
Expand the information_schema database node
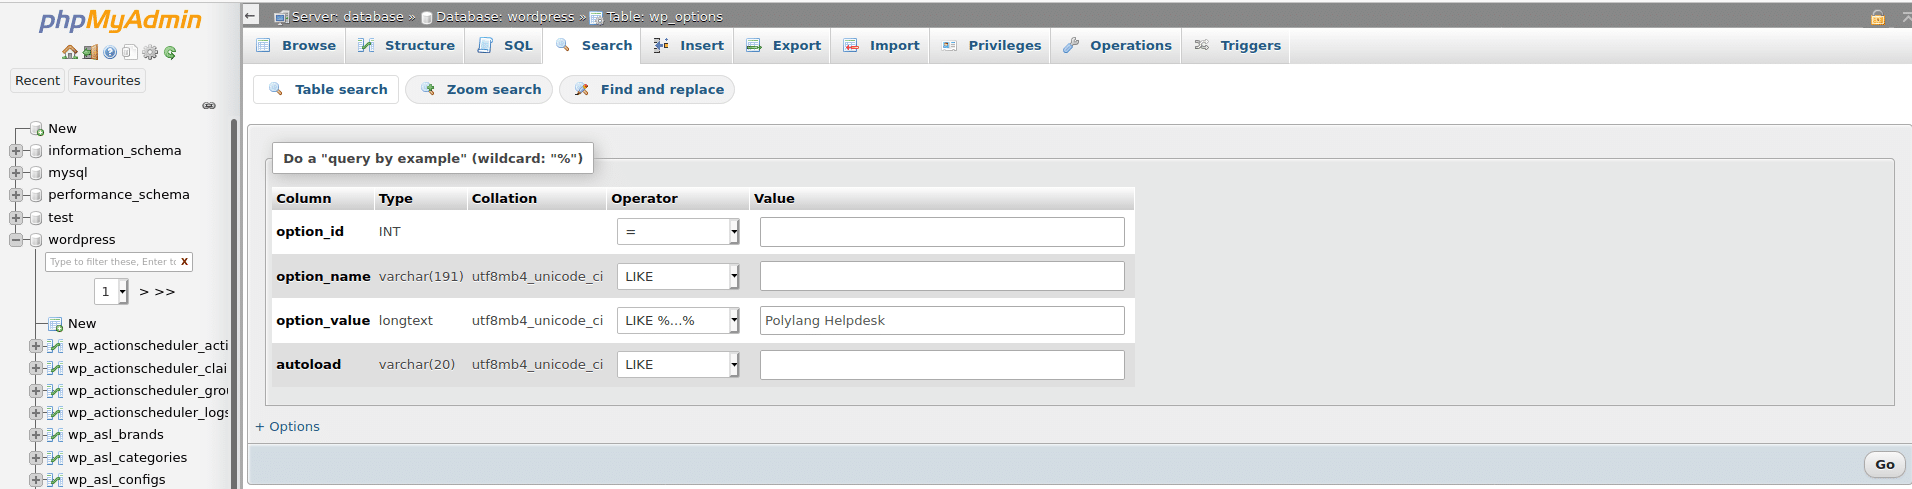(x=15, y=151)
